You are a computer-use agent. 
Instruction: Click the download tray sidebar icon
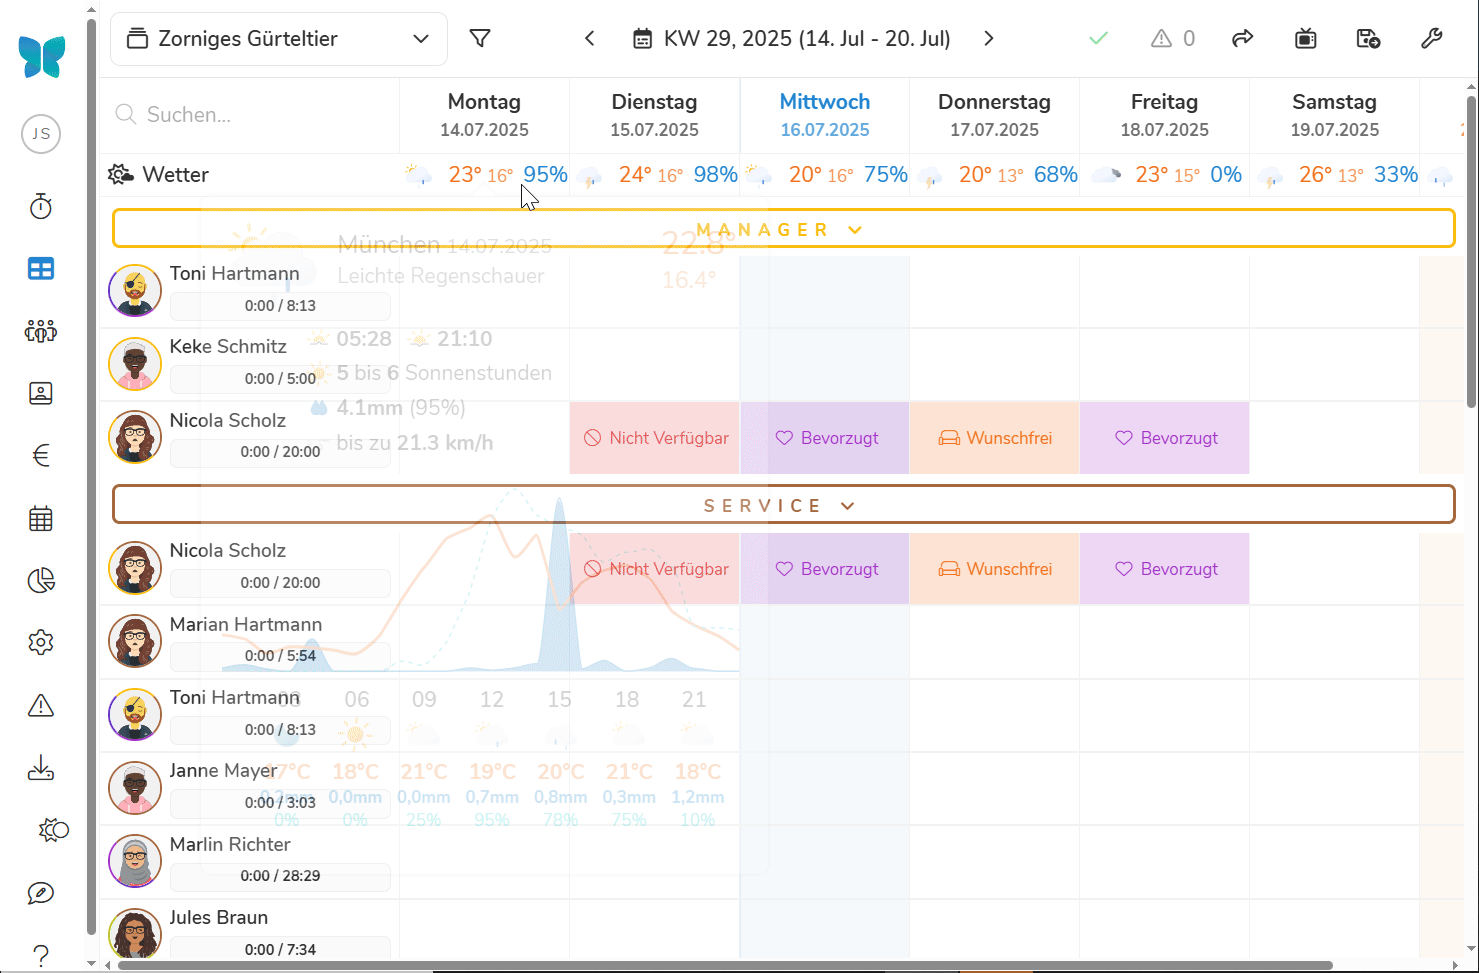coord(41,769)
